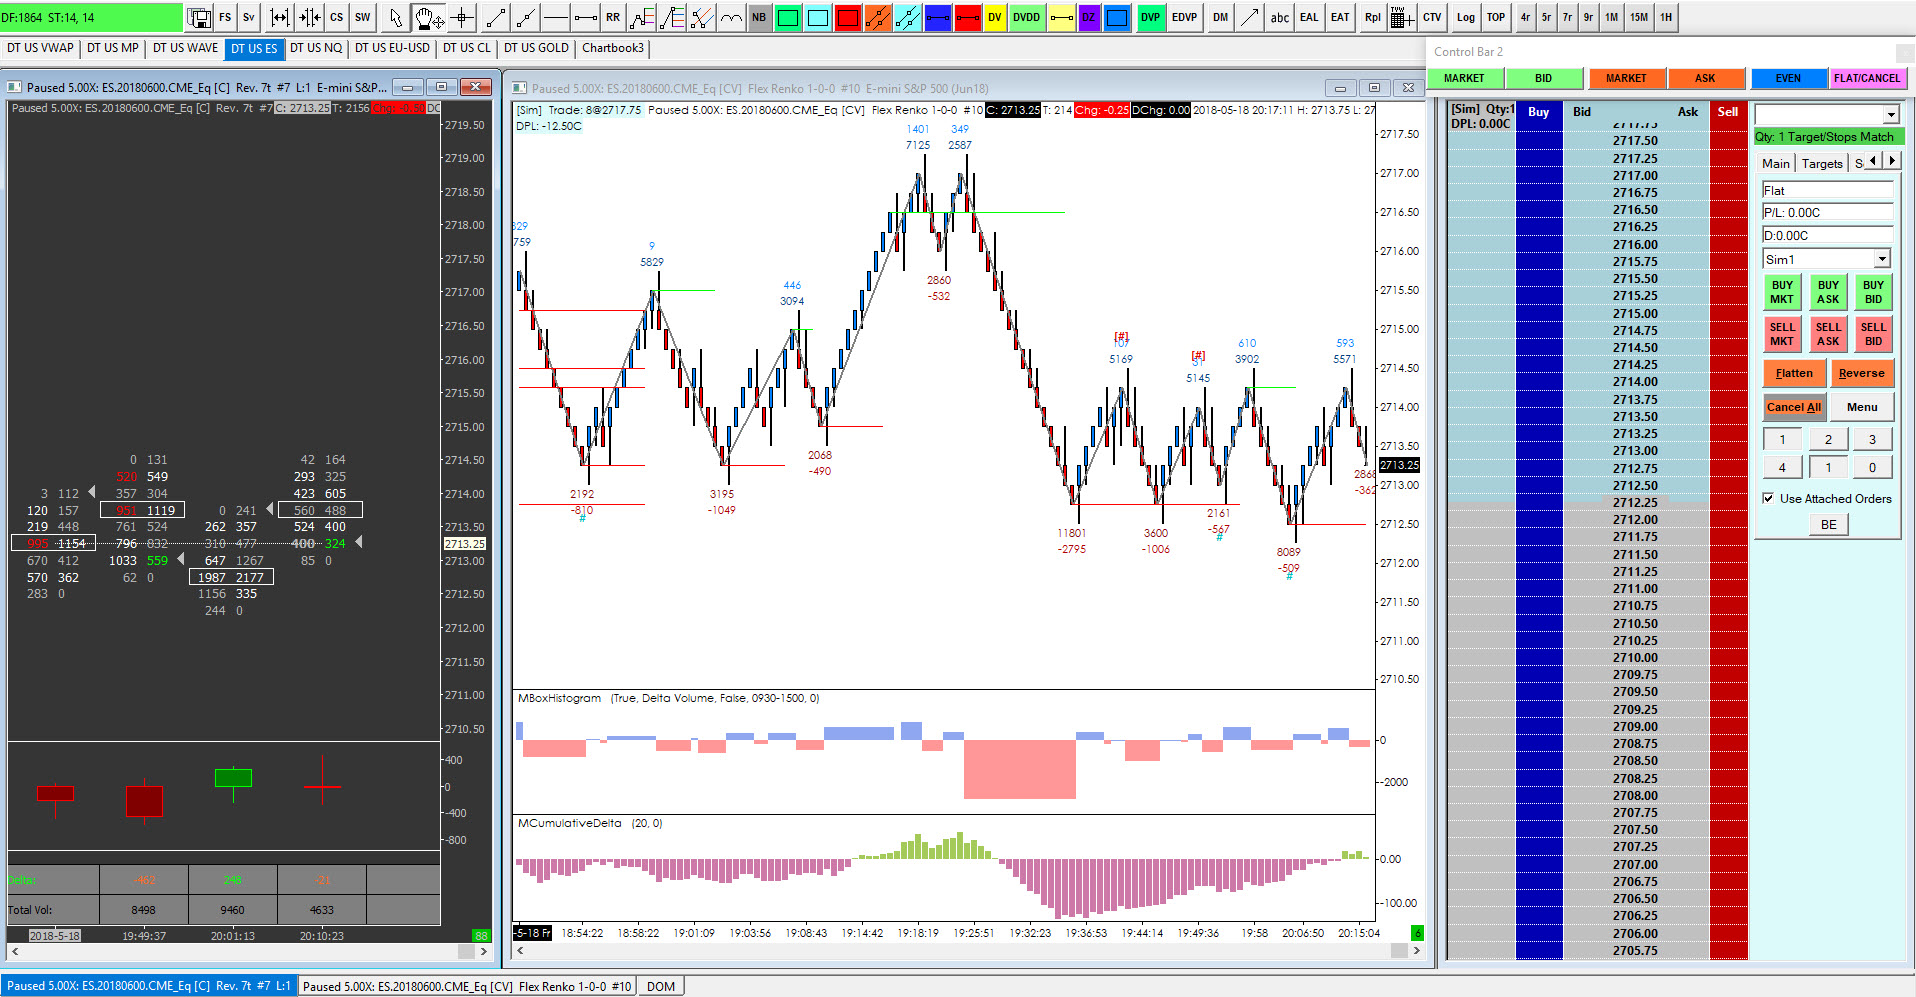This screenshot has width=1916, height=997.
Task: Open the empty combo box above Qty label
Action: (x=1891, y=115)
